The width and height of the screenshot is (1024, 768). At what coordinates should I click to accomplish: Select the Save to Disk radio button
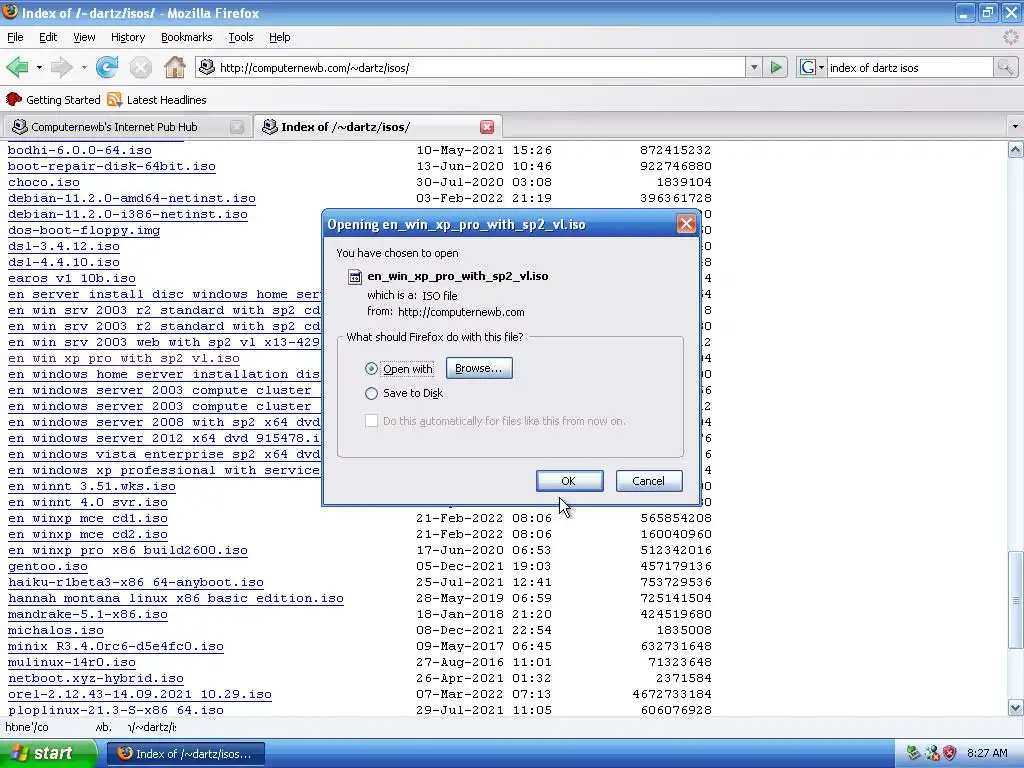[x=372, y=393]
